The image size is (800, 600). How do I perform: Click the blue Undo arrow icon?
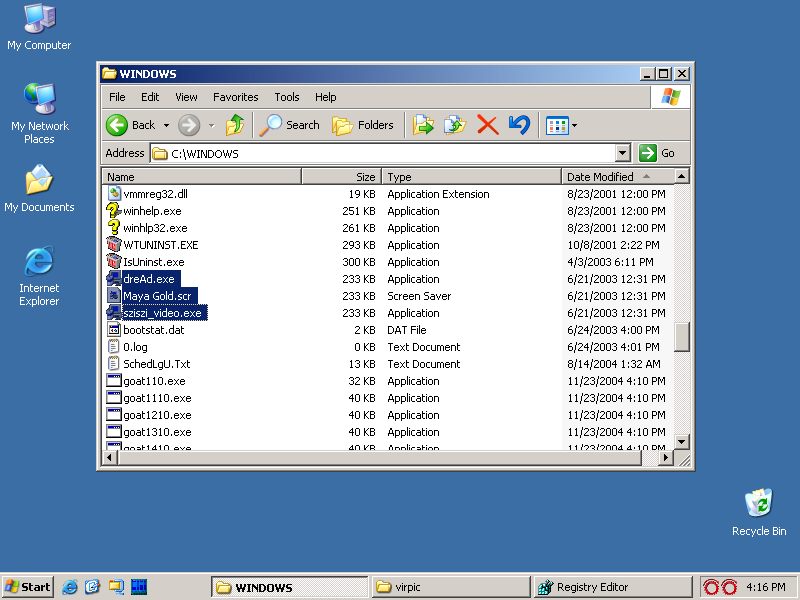tap(519, 125)
